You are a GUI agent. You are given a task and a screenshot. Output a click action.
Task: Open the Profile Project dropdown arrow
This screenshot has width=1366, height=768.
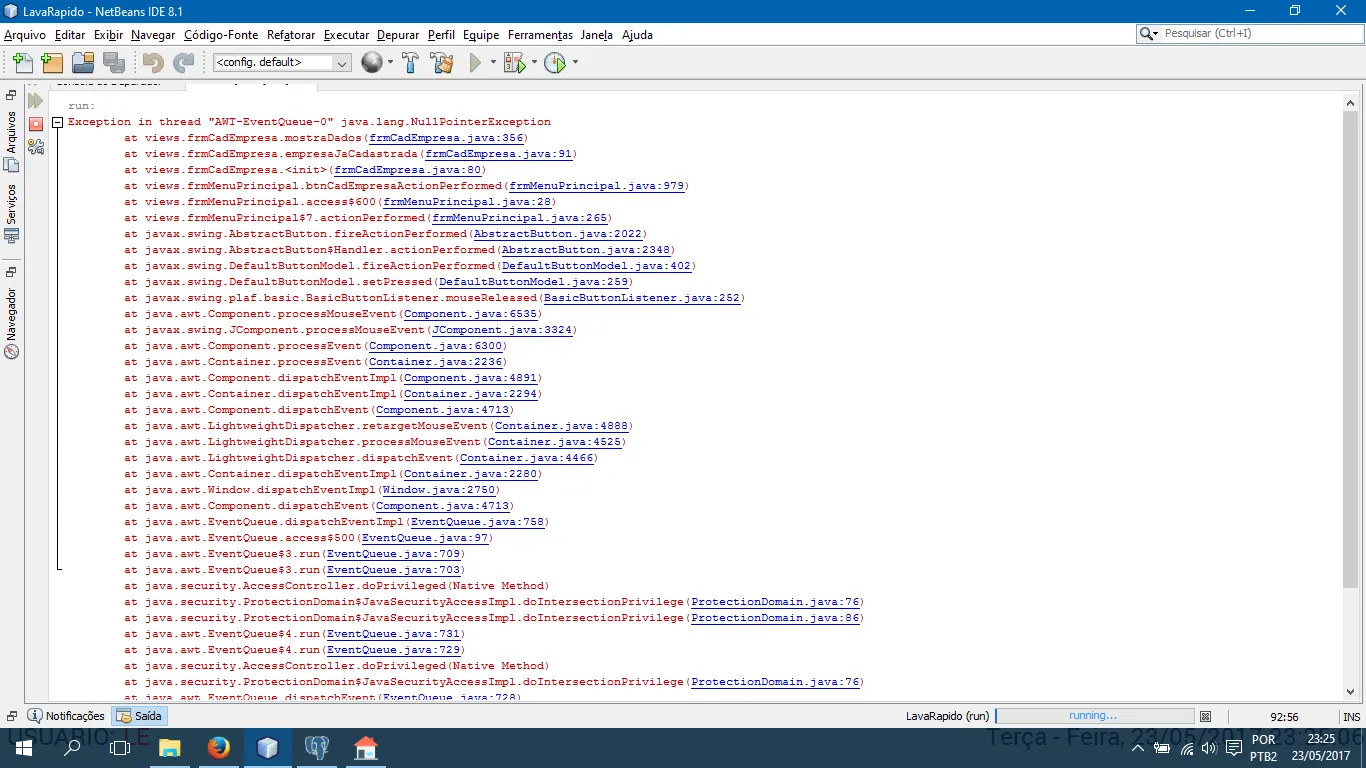[x=574, y=63]
